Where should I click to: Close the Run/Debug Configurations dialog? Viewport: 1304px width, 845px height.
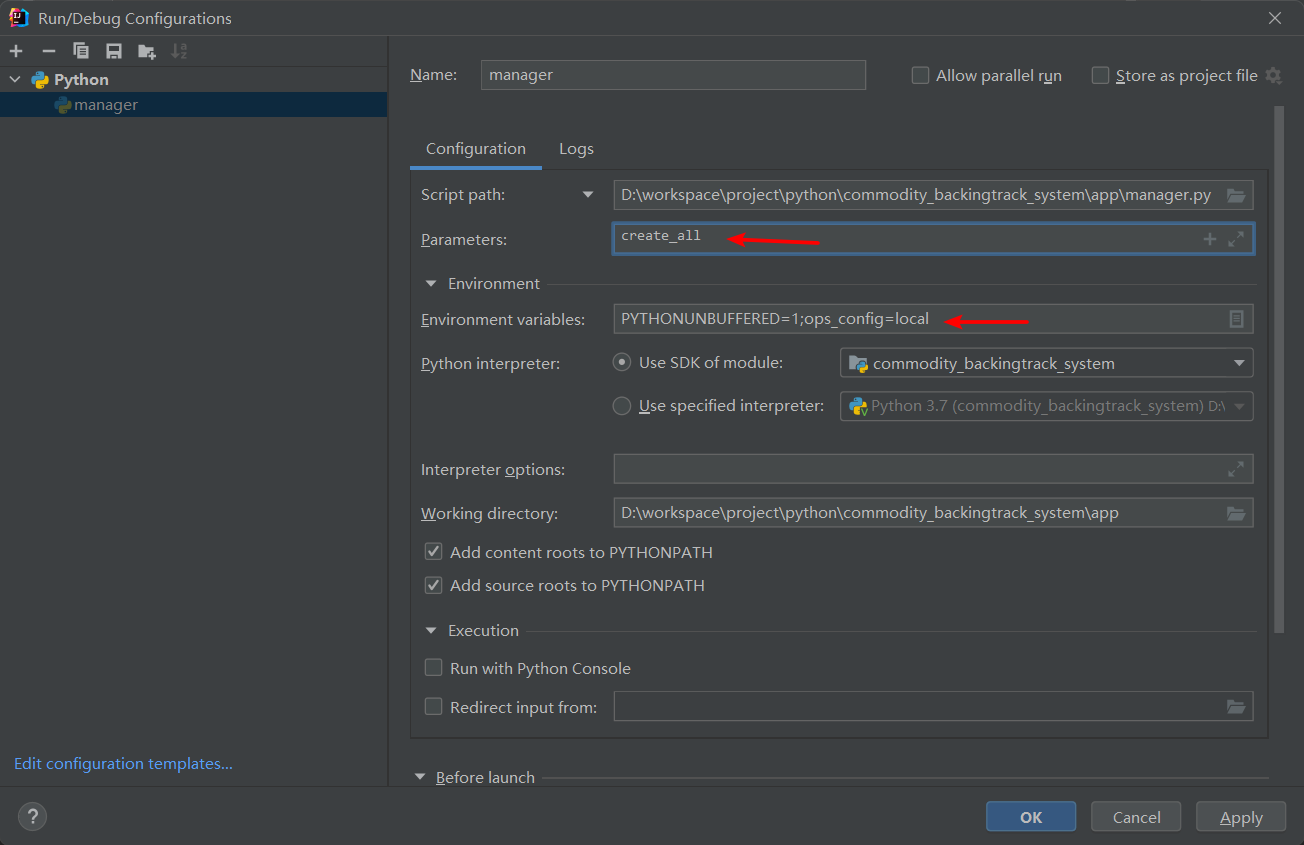click(1275, 18)
